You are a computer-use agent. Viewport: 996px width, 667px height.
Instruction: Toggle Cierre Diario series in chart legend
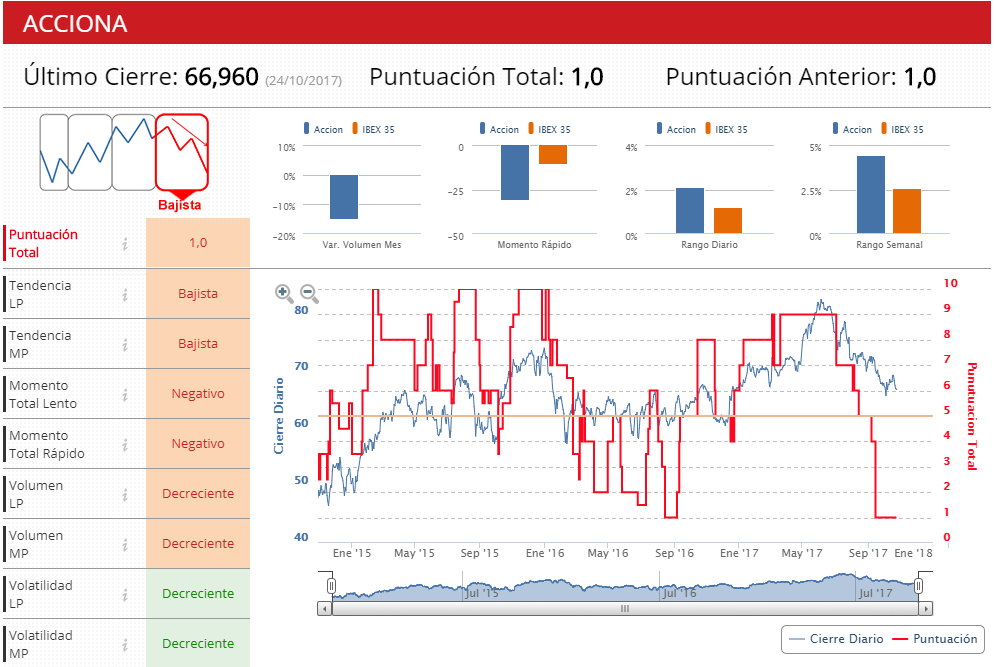pyautogui.click(x=836, y=639)
